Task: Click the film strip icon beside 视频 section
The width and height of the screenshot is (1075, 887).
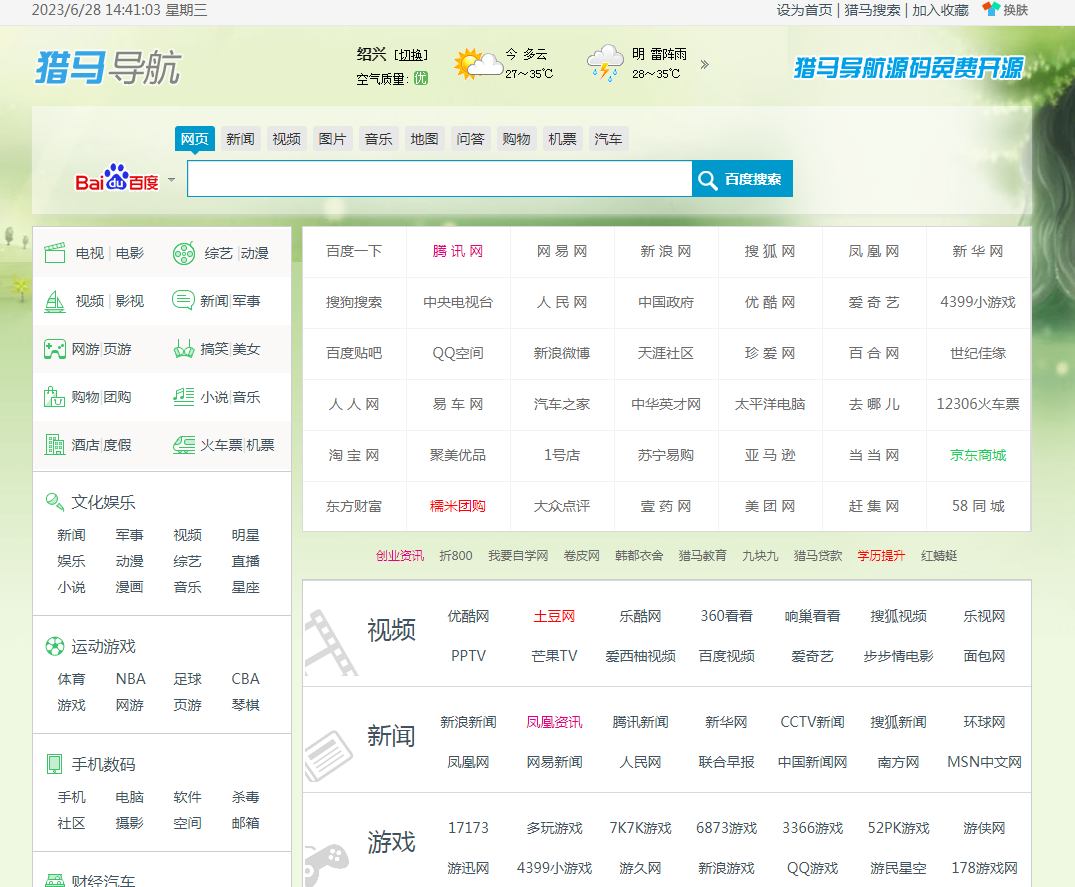Action: (331, 643)
